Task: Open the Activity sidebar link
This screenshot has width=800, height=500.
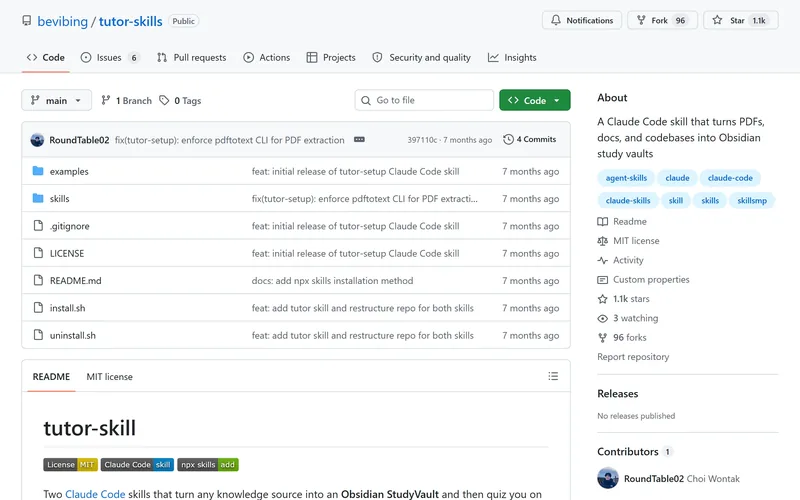Action: pyautogui.click(x=620, y=260)
